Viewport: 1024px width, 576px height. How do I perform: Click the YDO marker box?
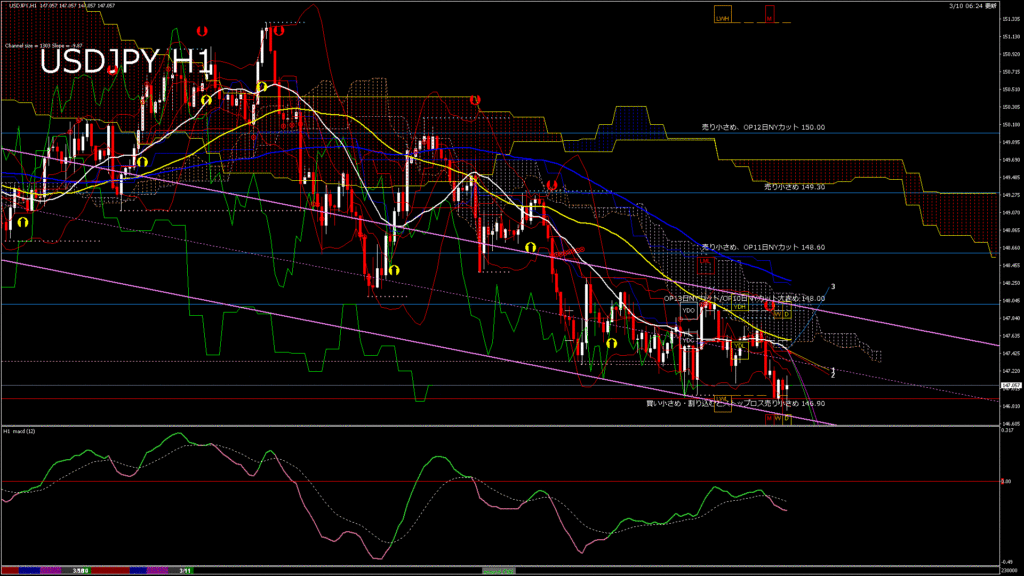[x=688, y=311]
